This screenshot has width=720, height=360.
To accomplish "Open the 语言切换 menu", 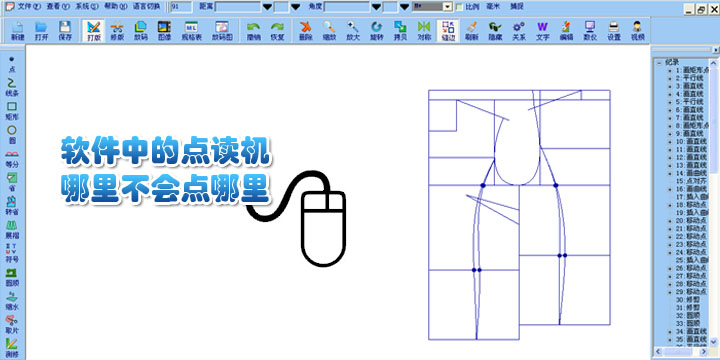I will point(146,6).
